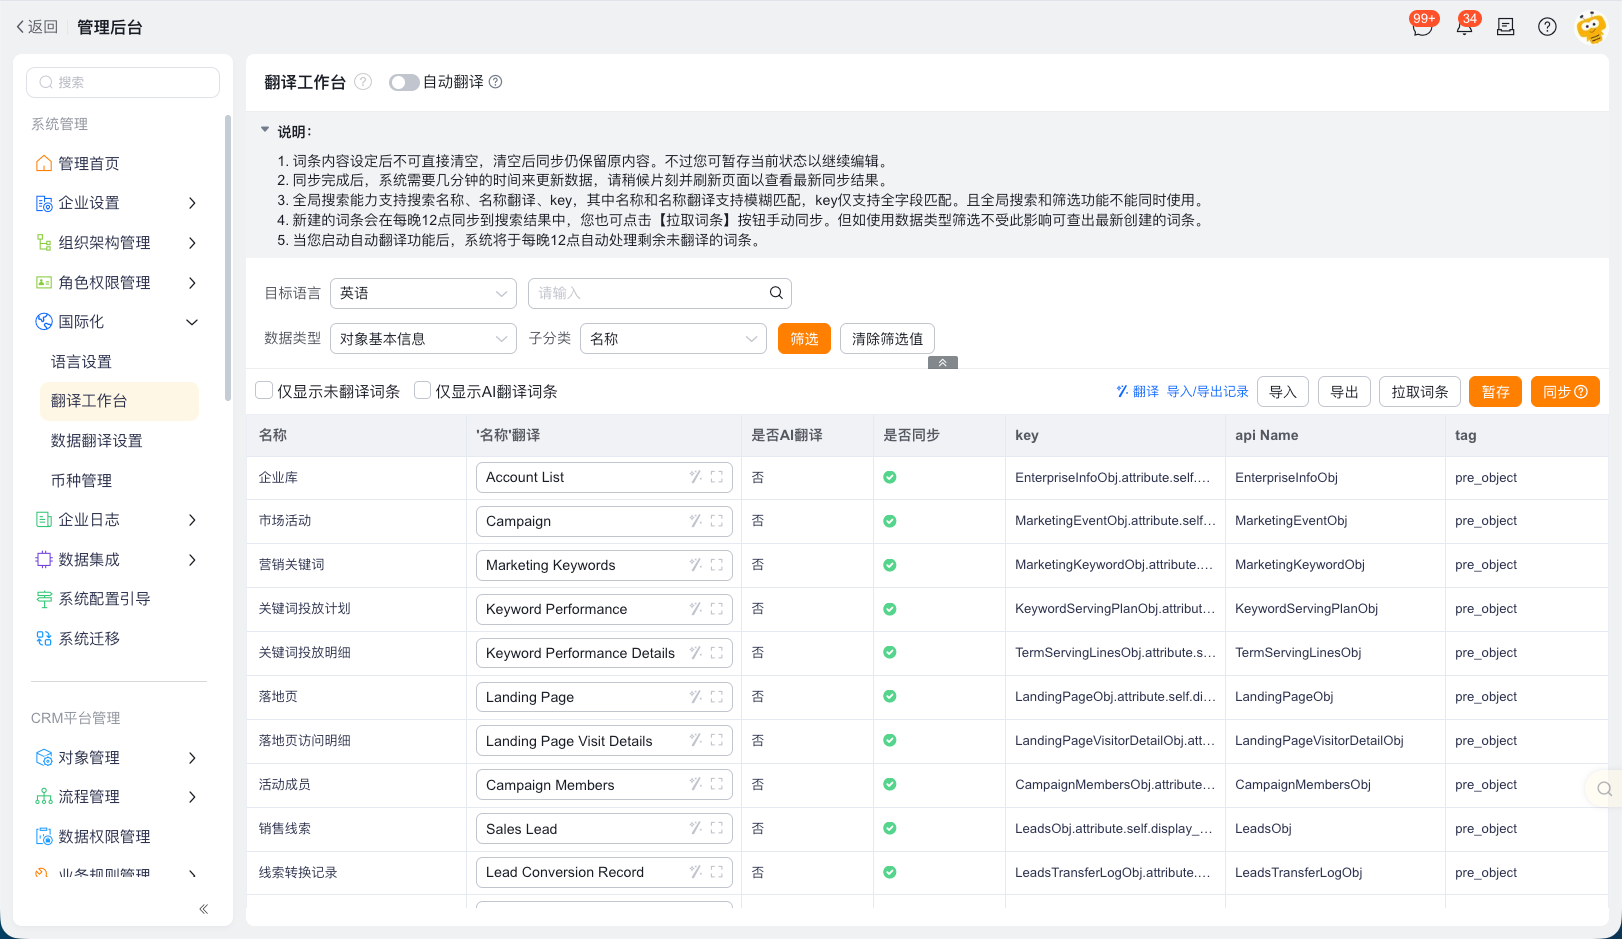Open 语言设置 in the sidebar
The width and height of the screenshot is (1622, 939).
pos(81,362)
